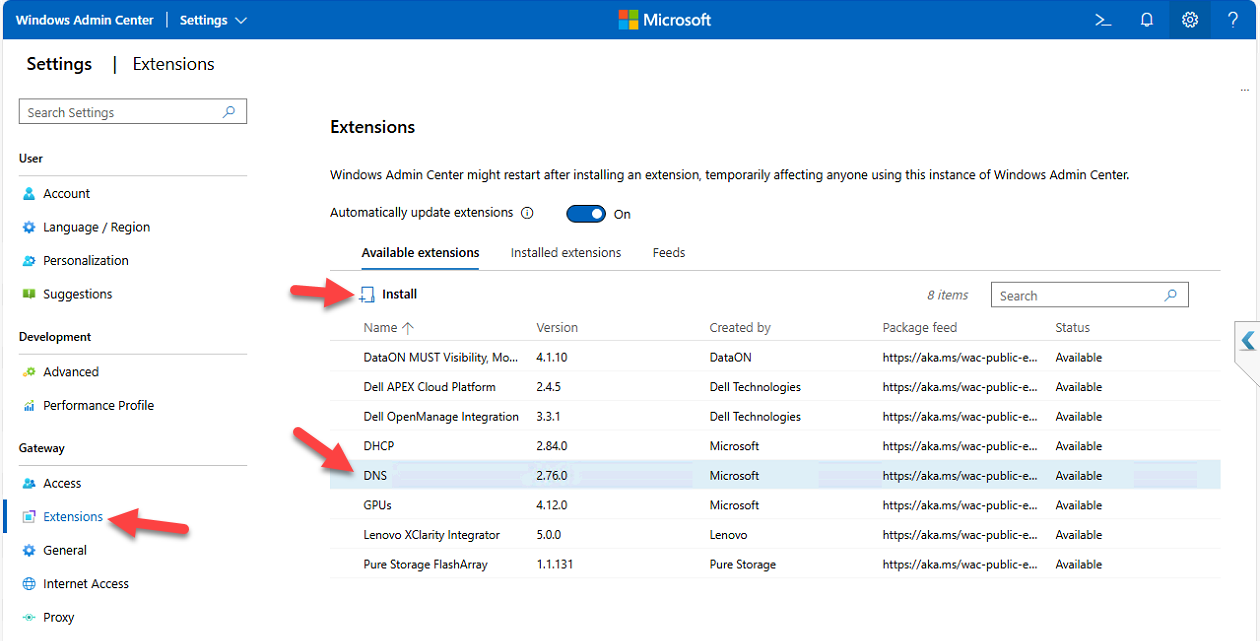Click Windows Admin Center title link

click(85, 20)
